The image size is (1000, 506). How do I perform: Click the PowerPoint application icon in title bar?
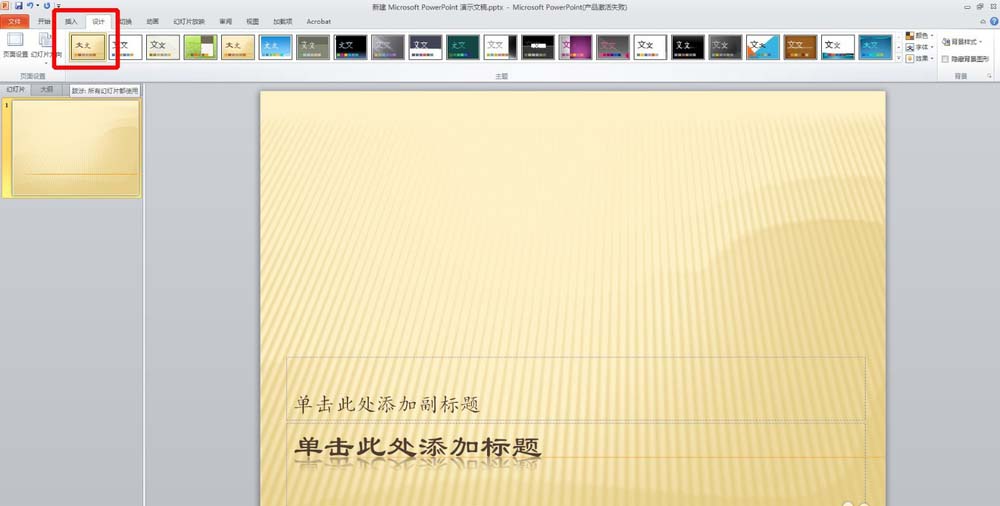(5, 6)
